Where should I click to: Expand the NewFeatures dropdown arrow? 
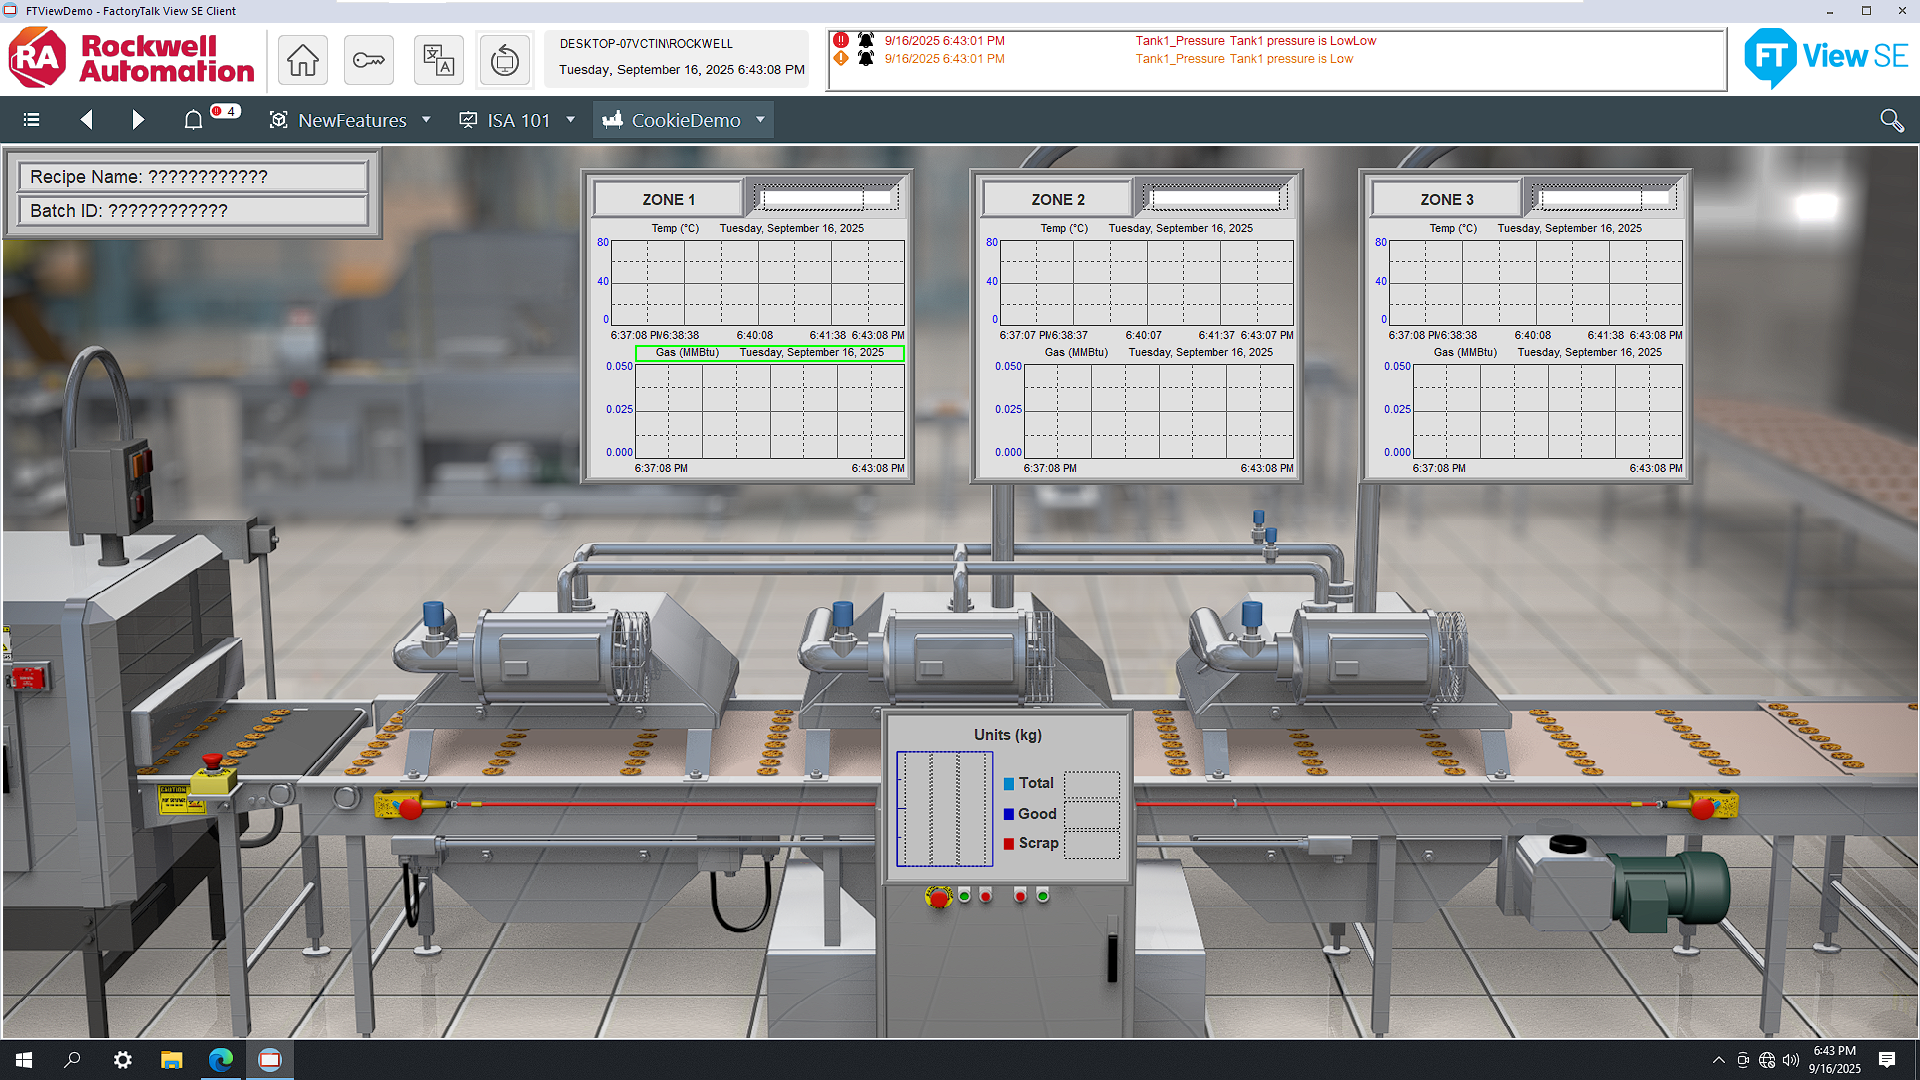point(426,120)
